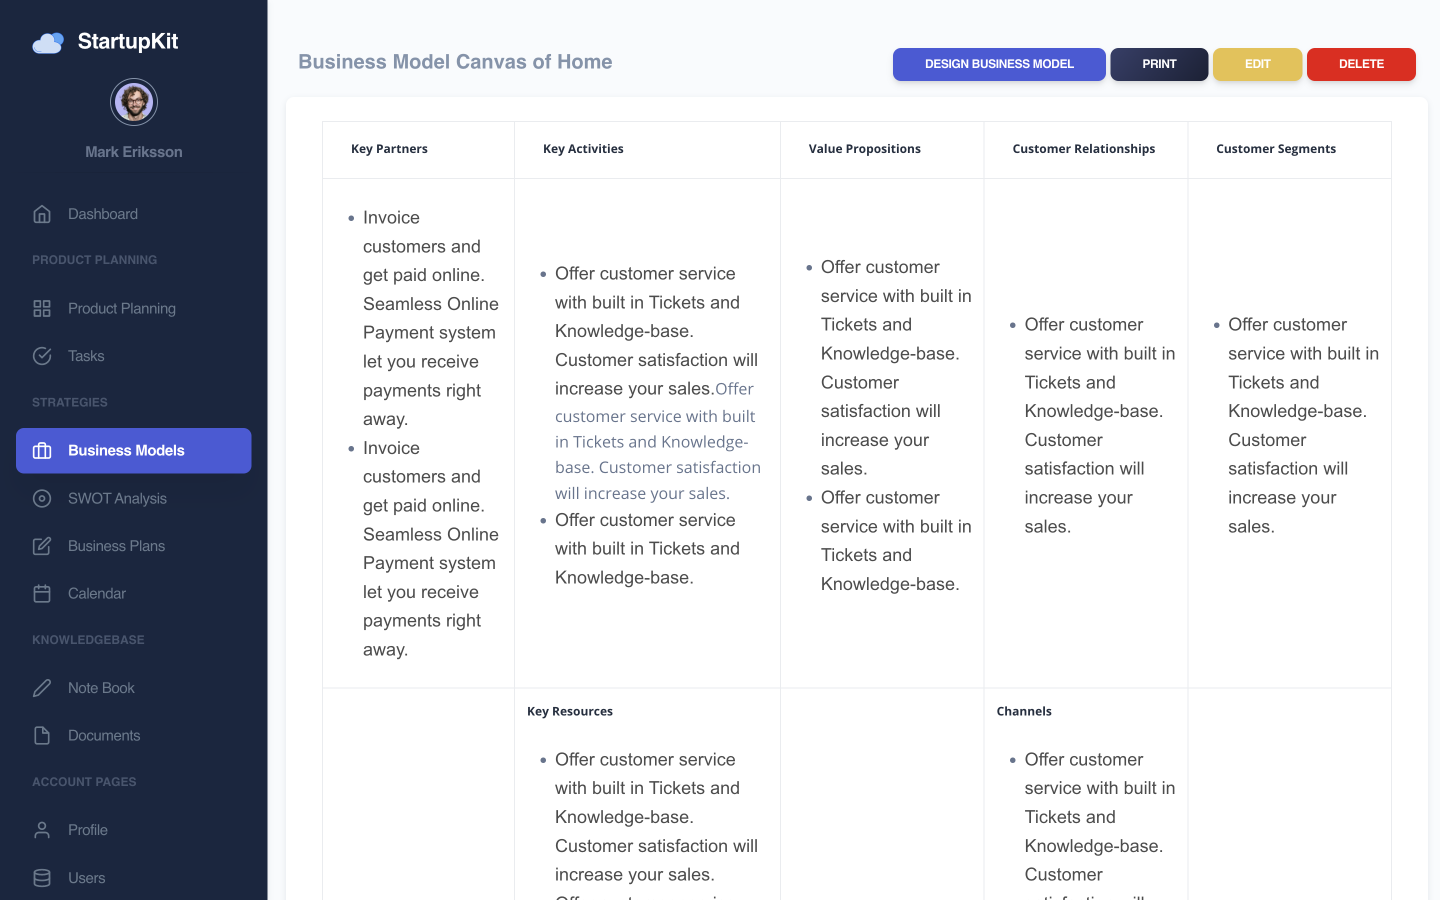Viewport: 1440px width, 900px height.
Task: Click the Profile user icon
Action: click(42, 830)
